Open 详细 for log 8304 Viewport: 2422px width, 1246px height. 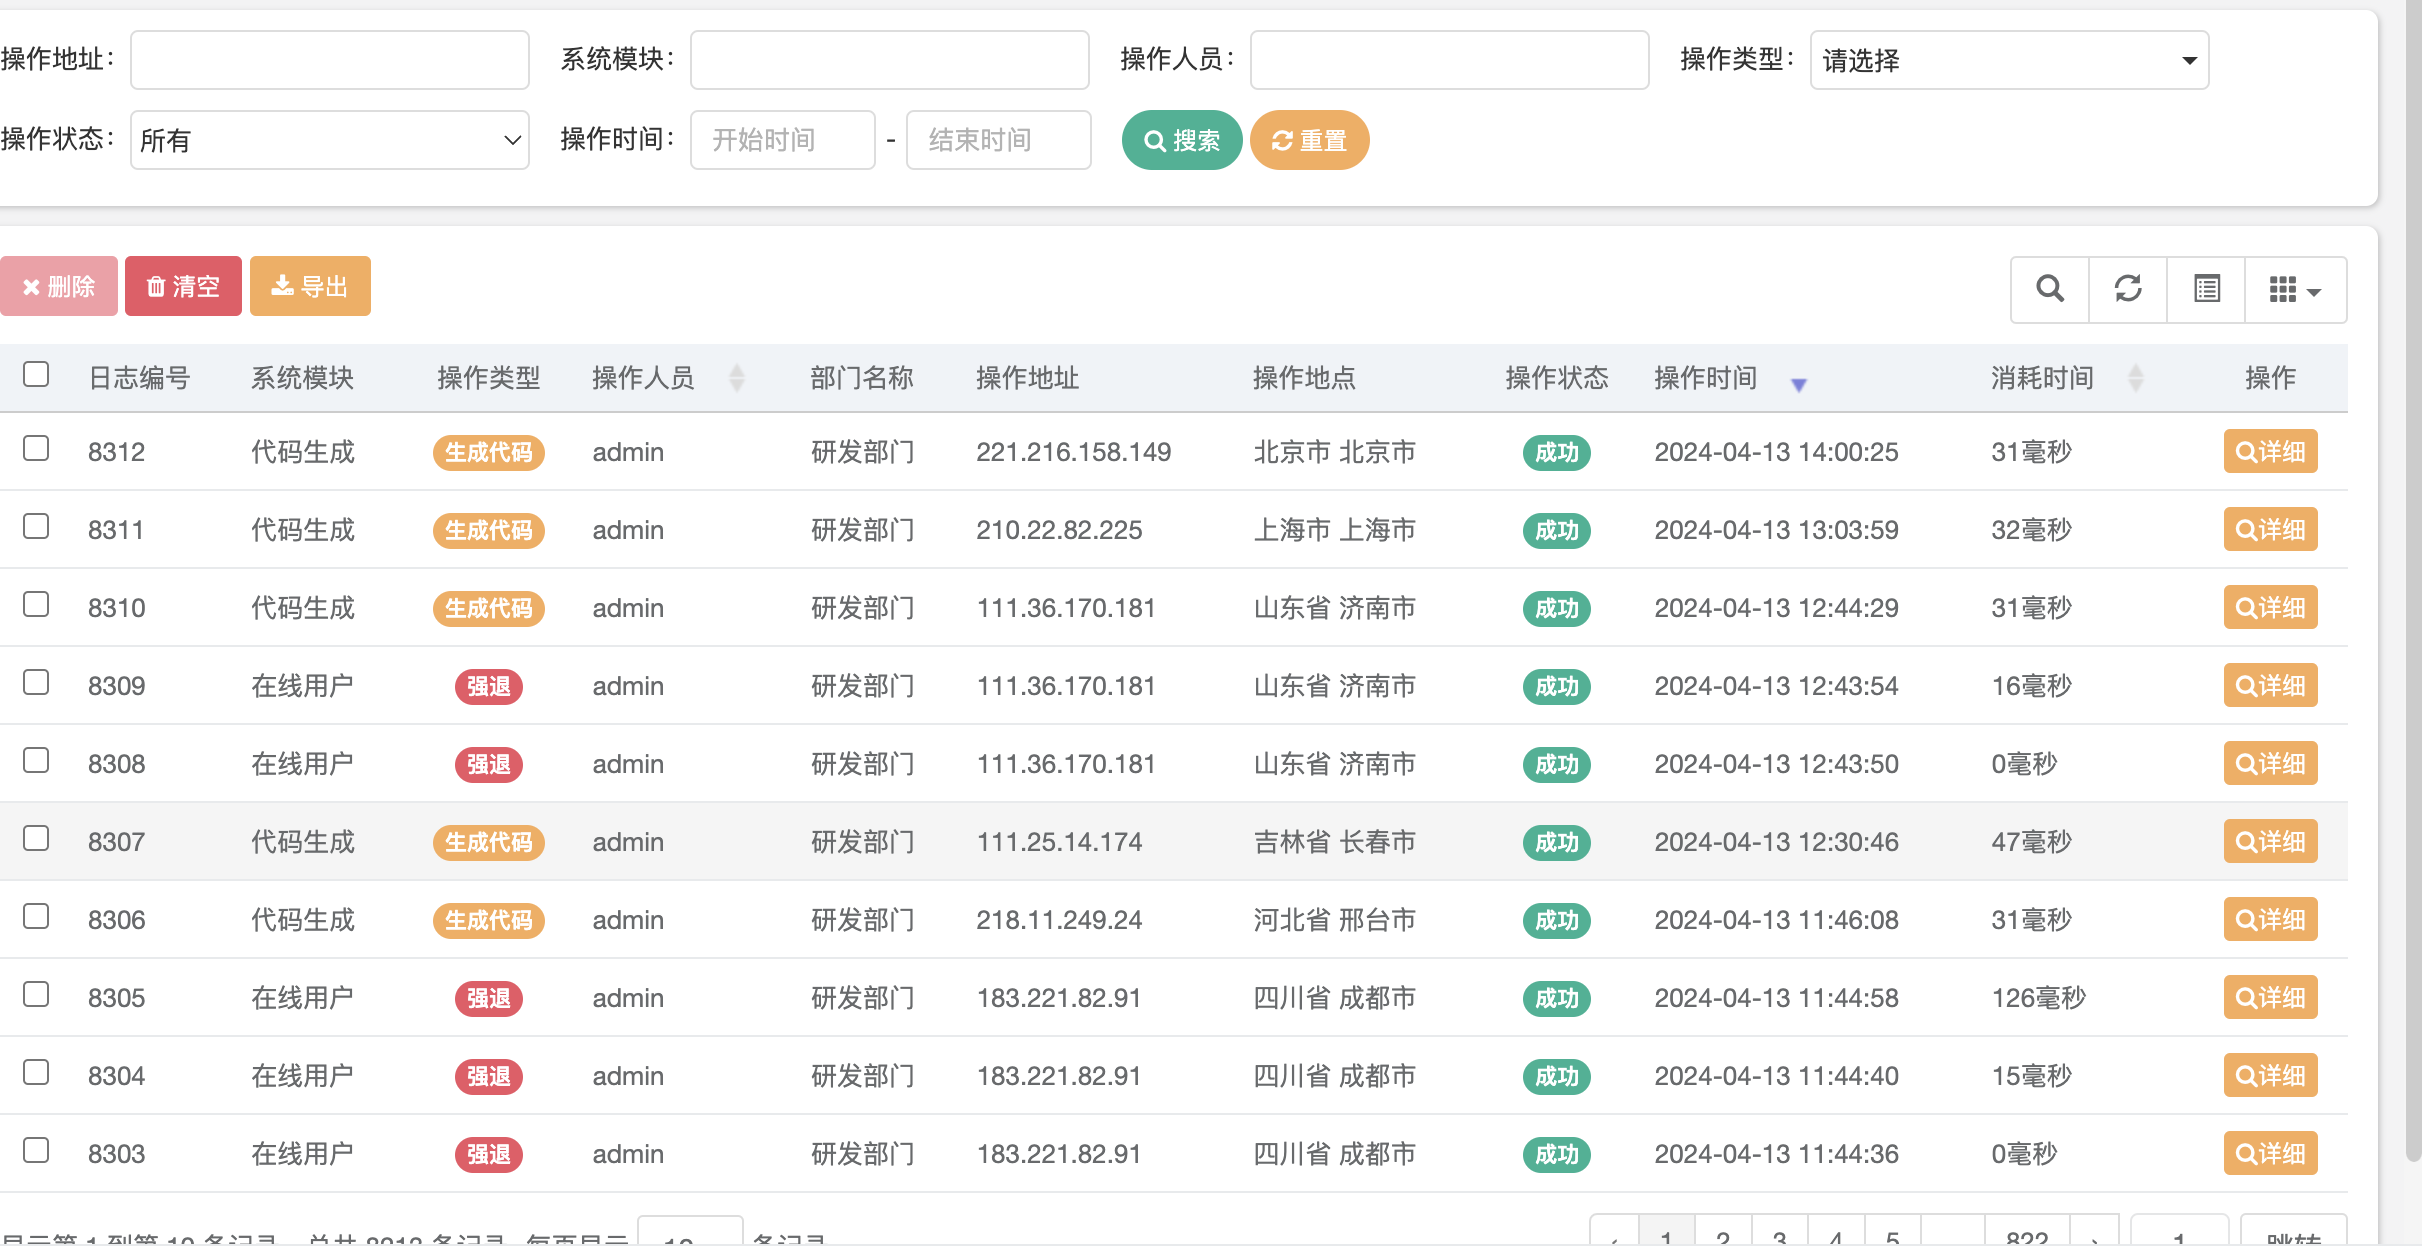point(2270,1075)
